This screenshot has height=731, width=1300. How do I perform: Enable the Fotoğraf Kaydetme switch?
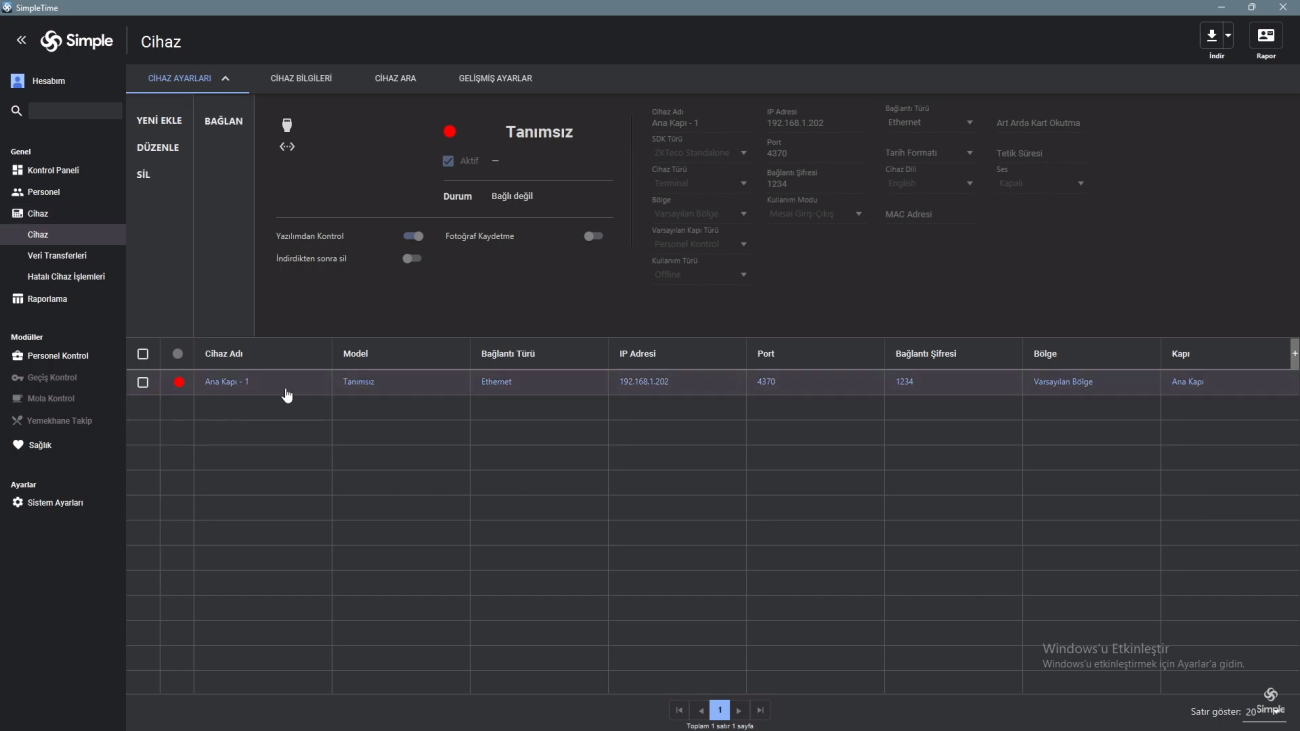593,236
